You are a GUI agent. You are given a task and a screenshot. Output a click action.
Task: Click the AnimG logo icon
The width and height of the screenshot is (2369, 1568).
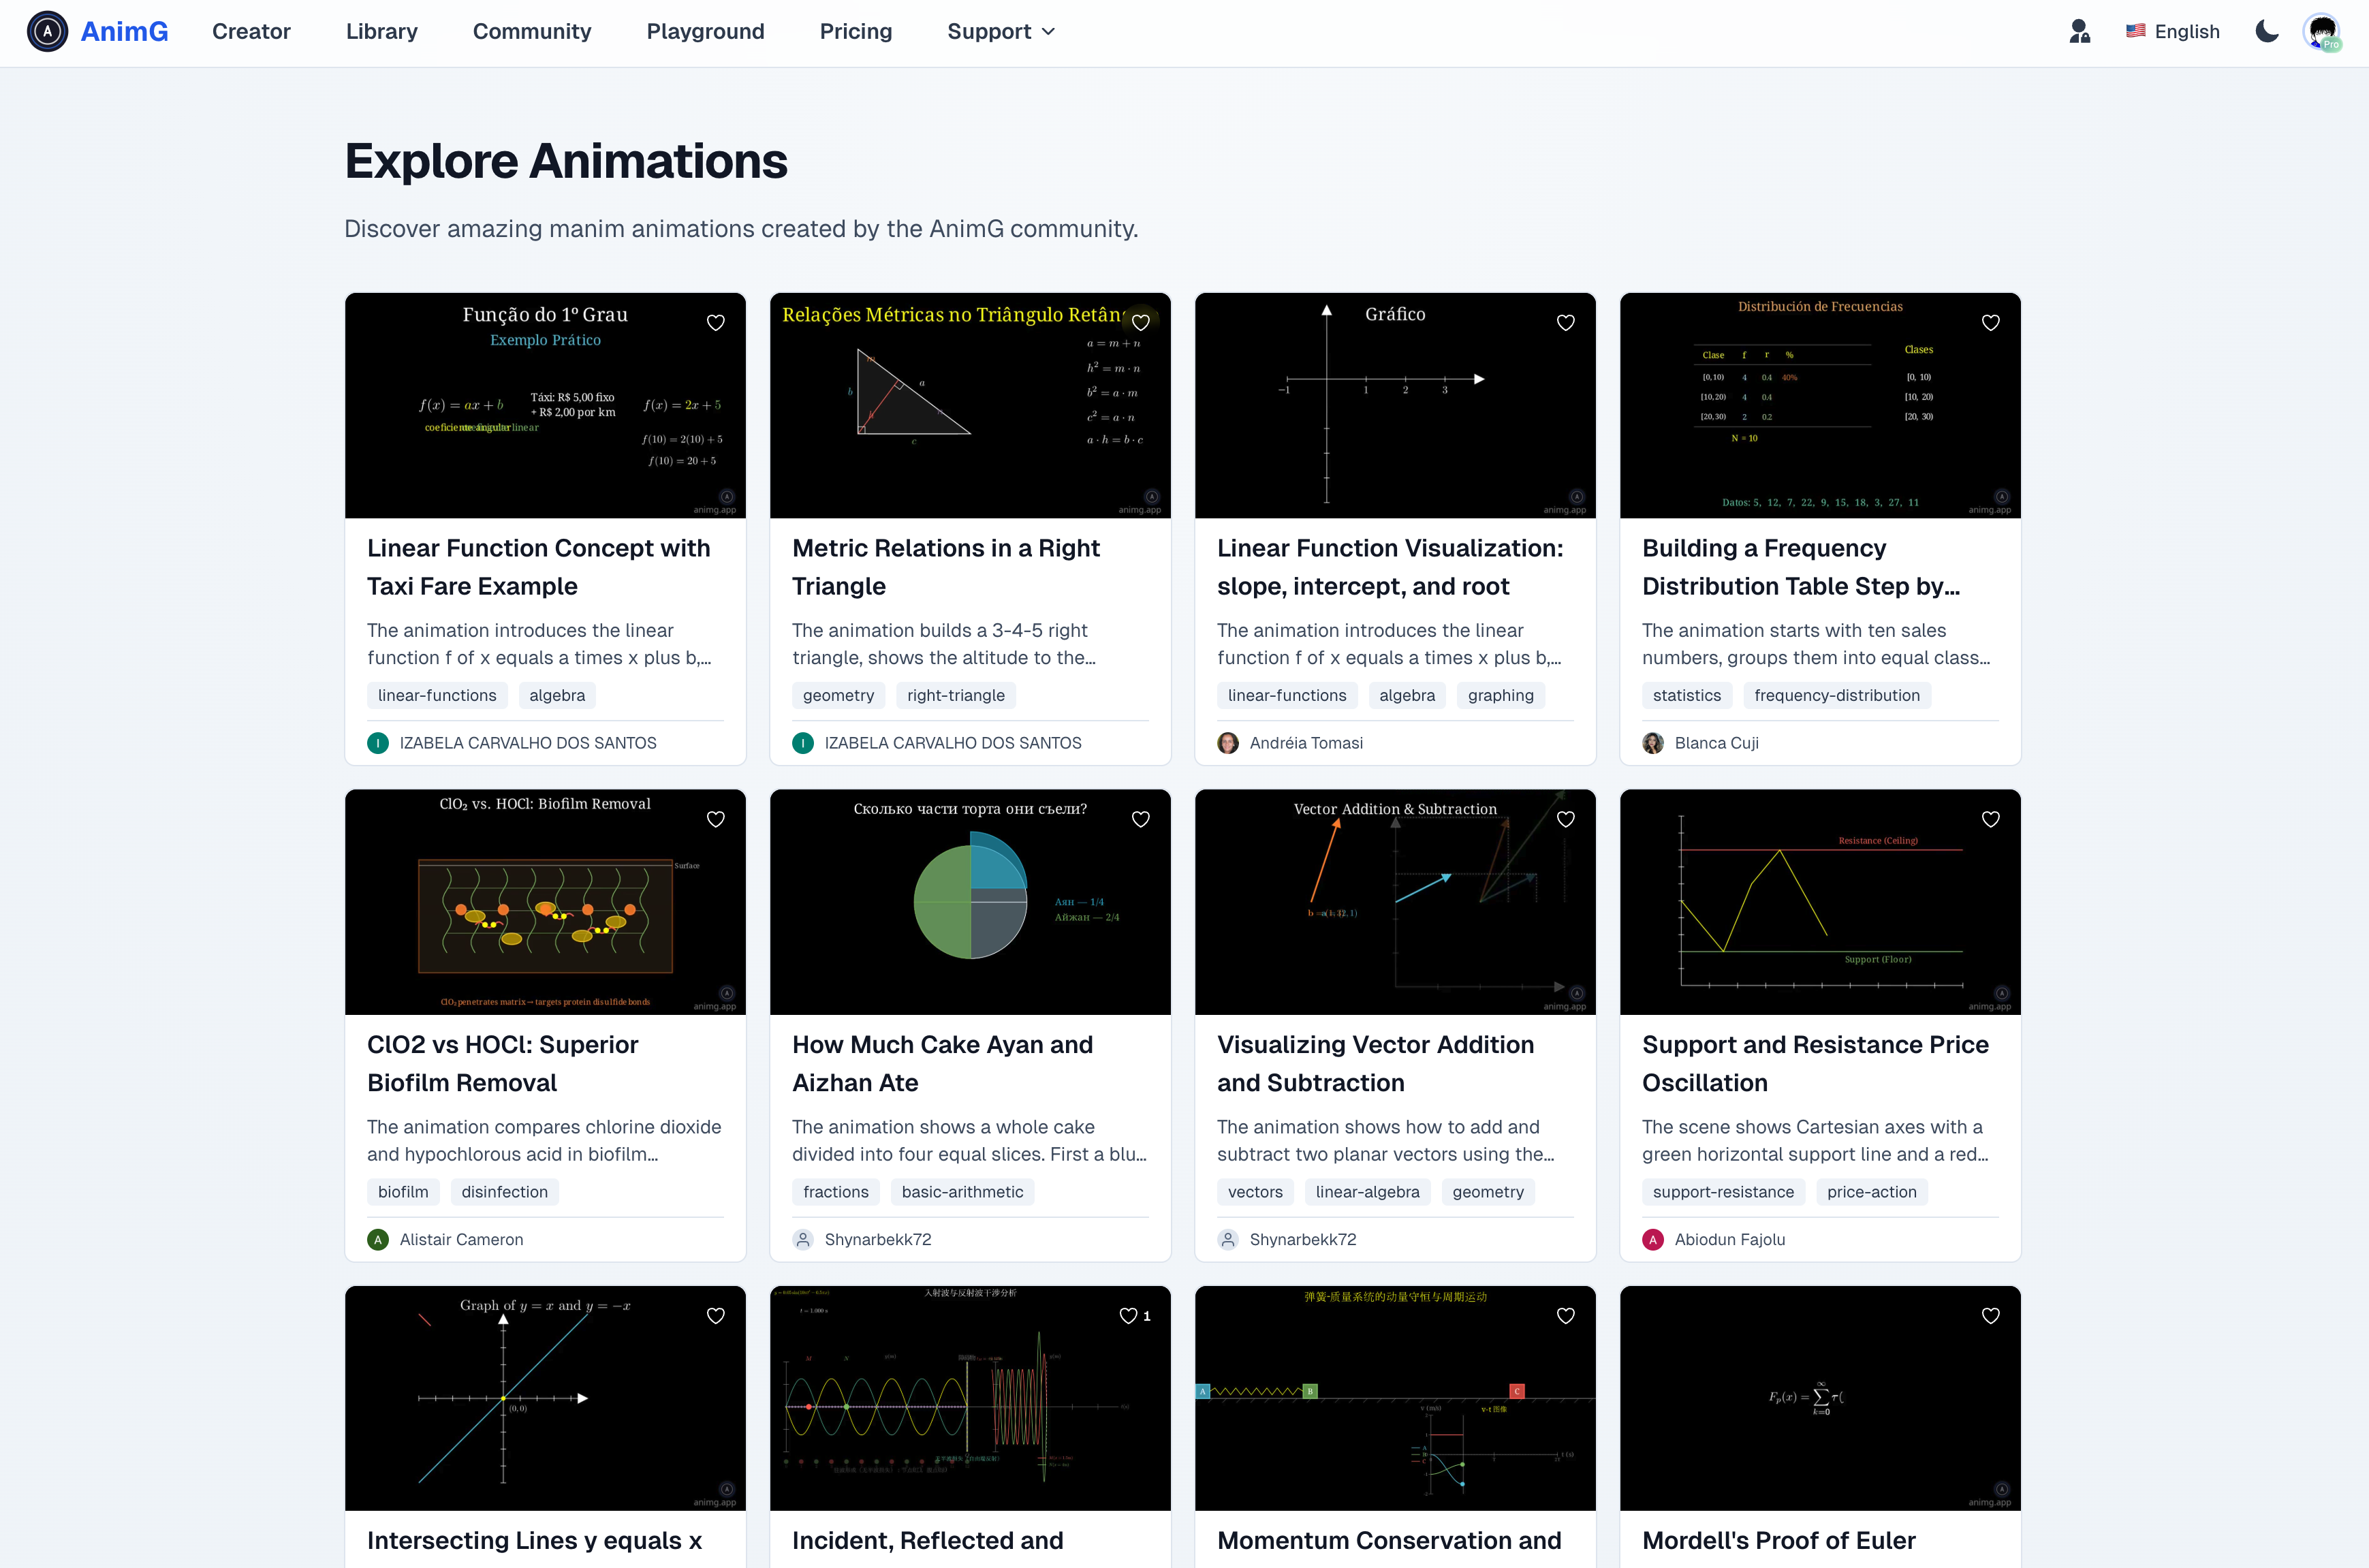(47, 32)
